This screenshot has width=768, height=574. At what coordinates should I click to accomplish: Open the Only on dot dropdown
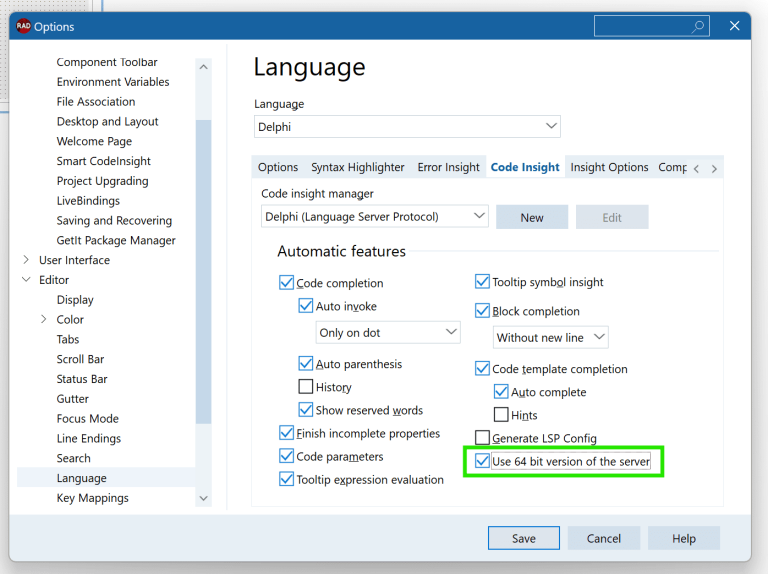click(388, 333)
